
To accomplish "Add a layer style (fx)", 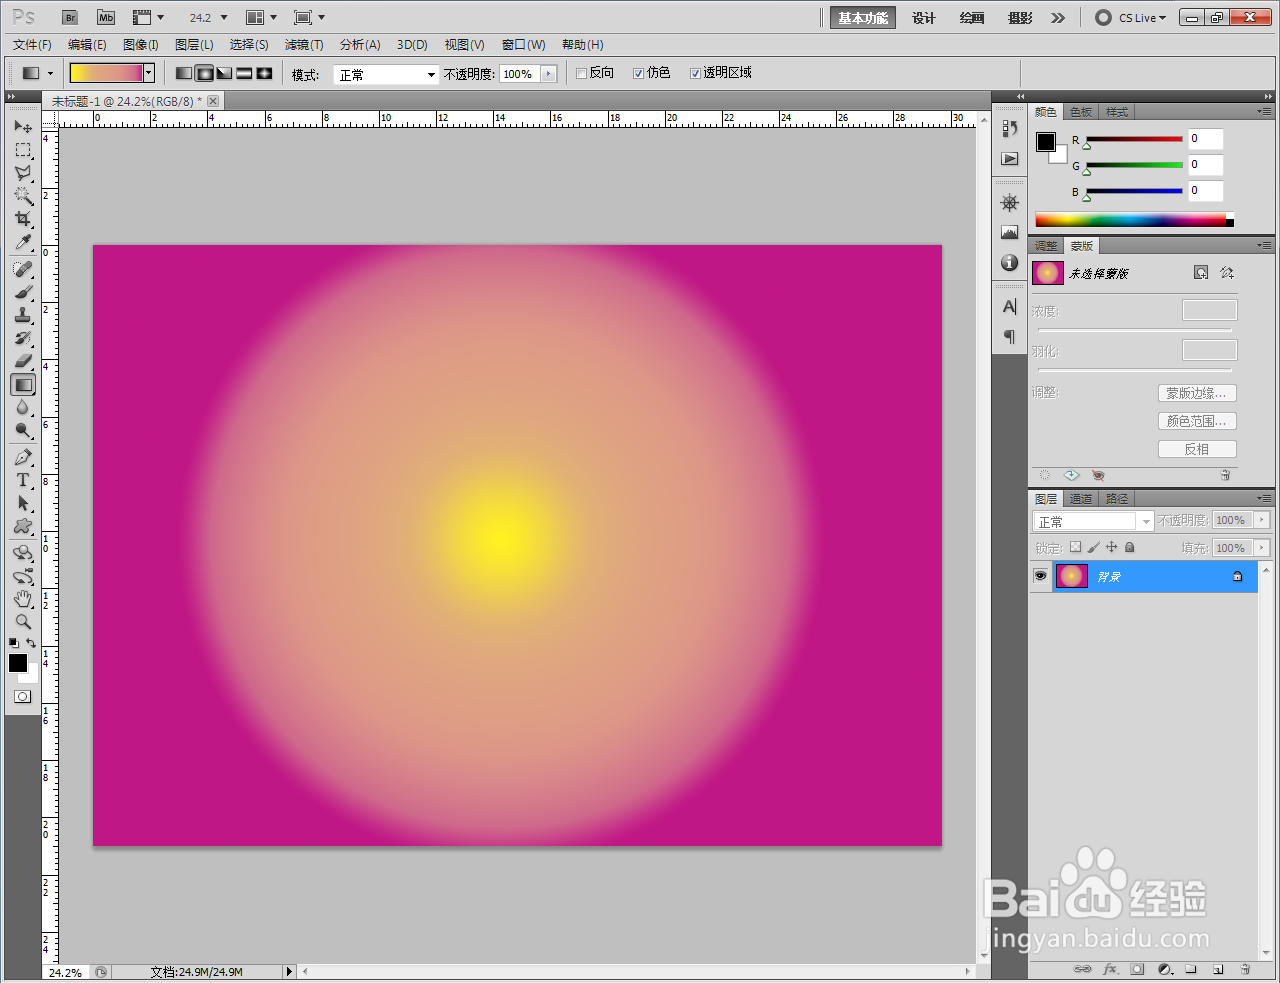I will point(1110,969).
